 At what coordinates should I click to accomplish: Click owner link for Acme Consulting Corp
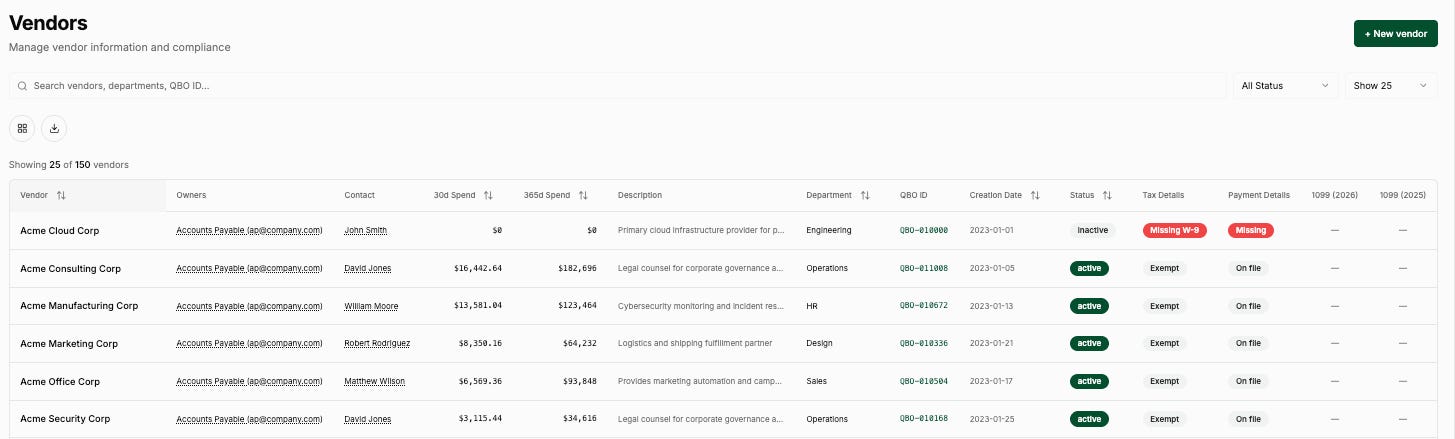(x=249, y=268)
